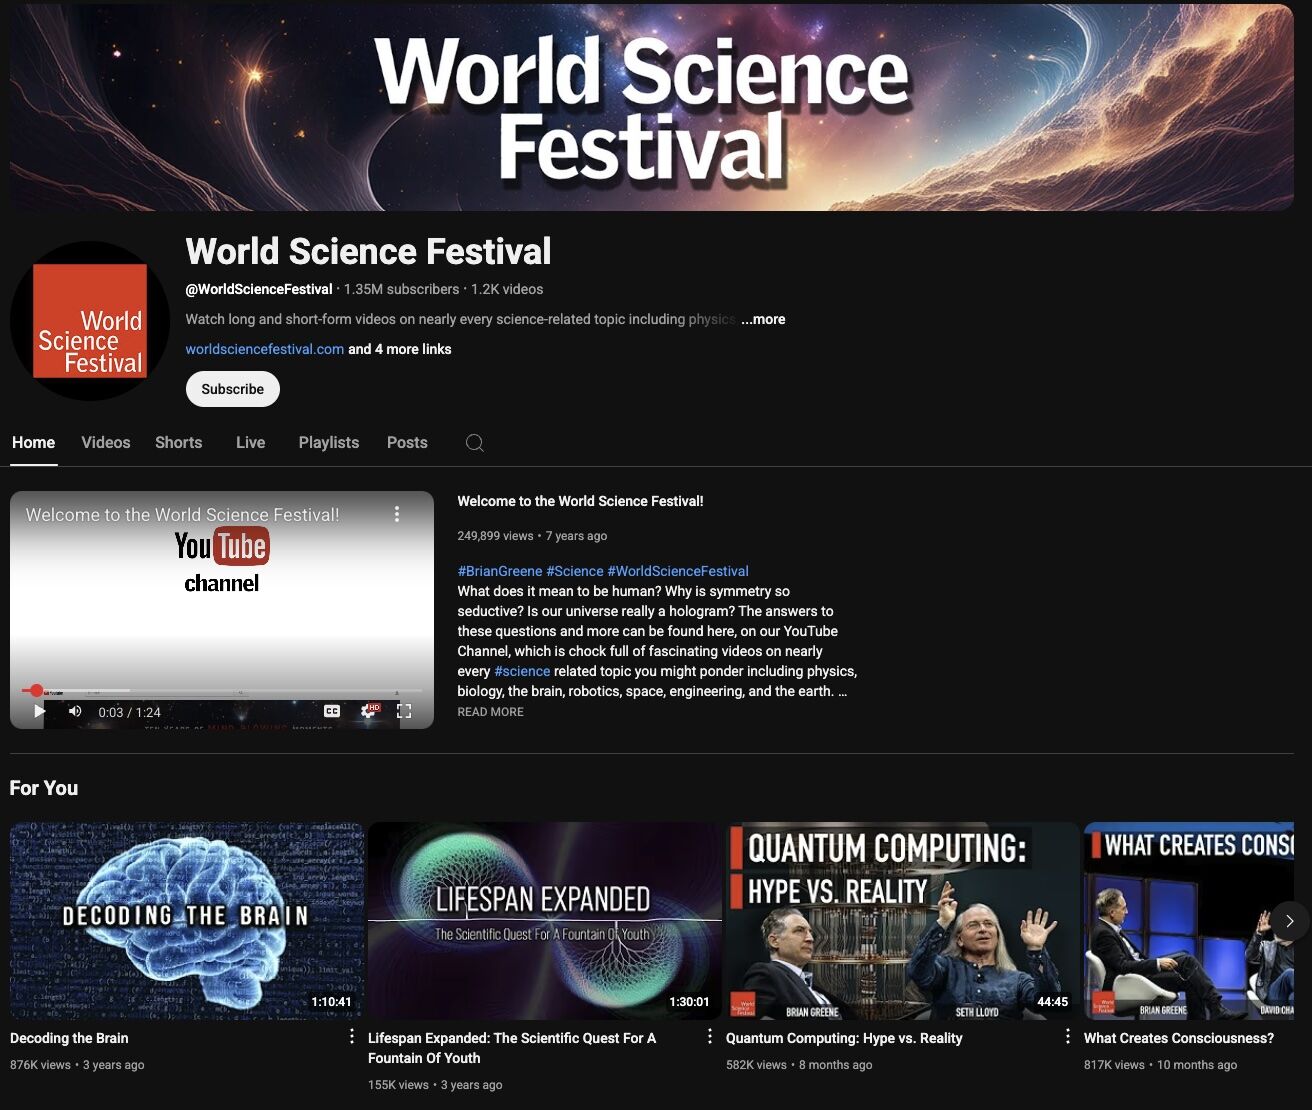Expand channel description with ...more
This screenshot has width=1312, height=1110.
click(x=763, y=319)
